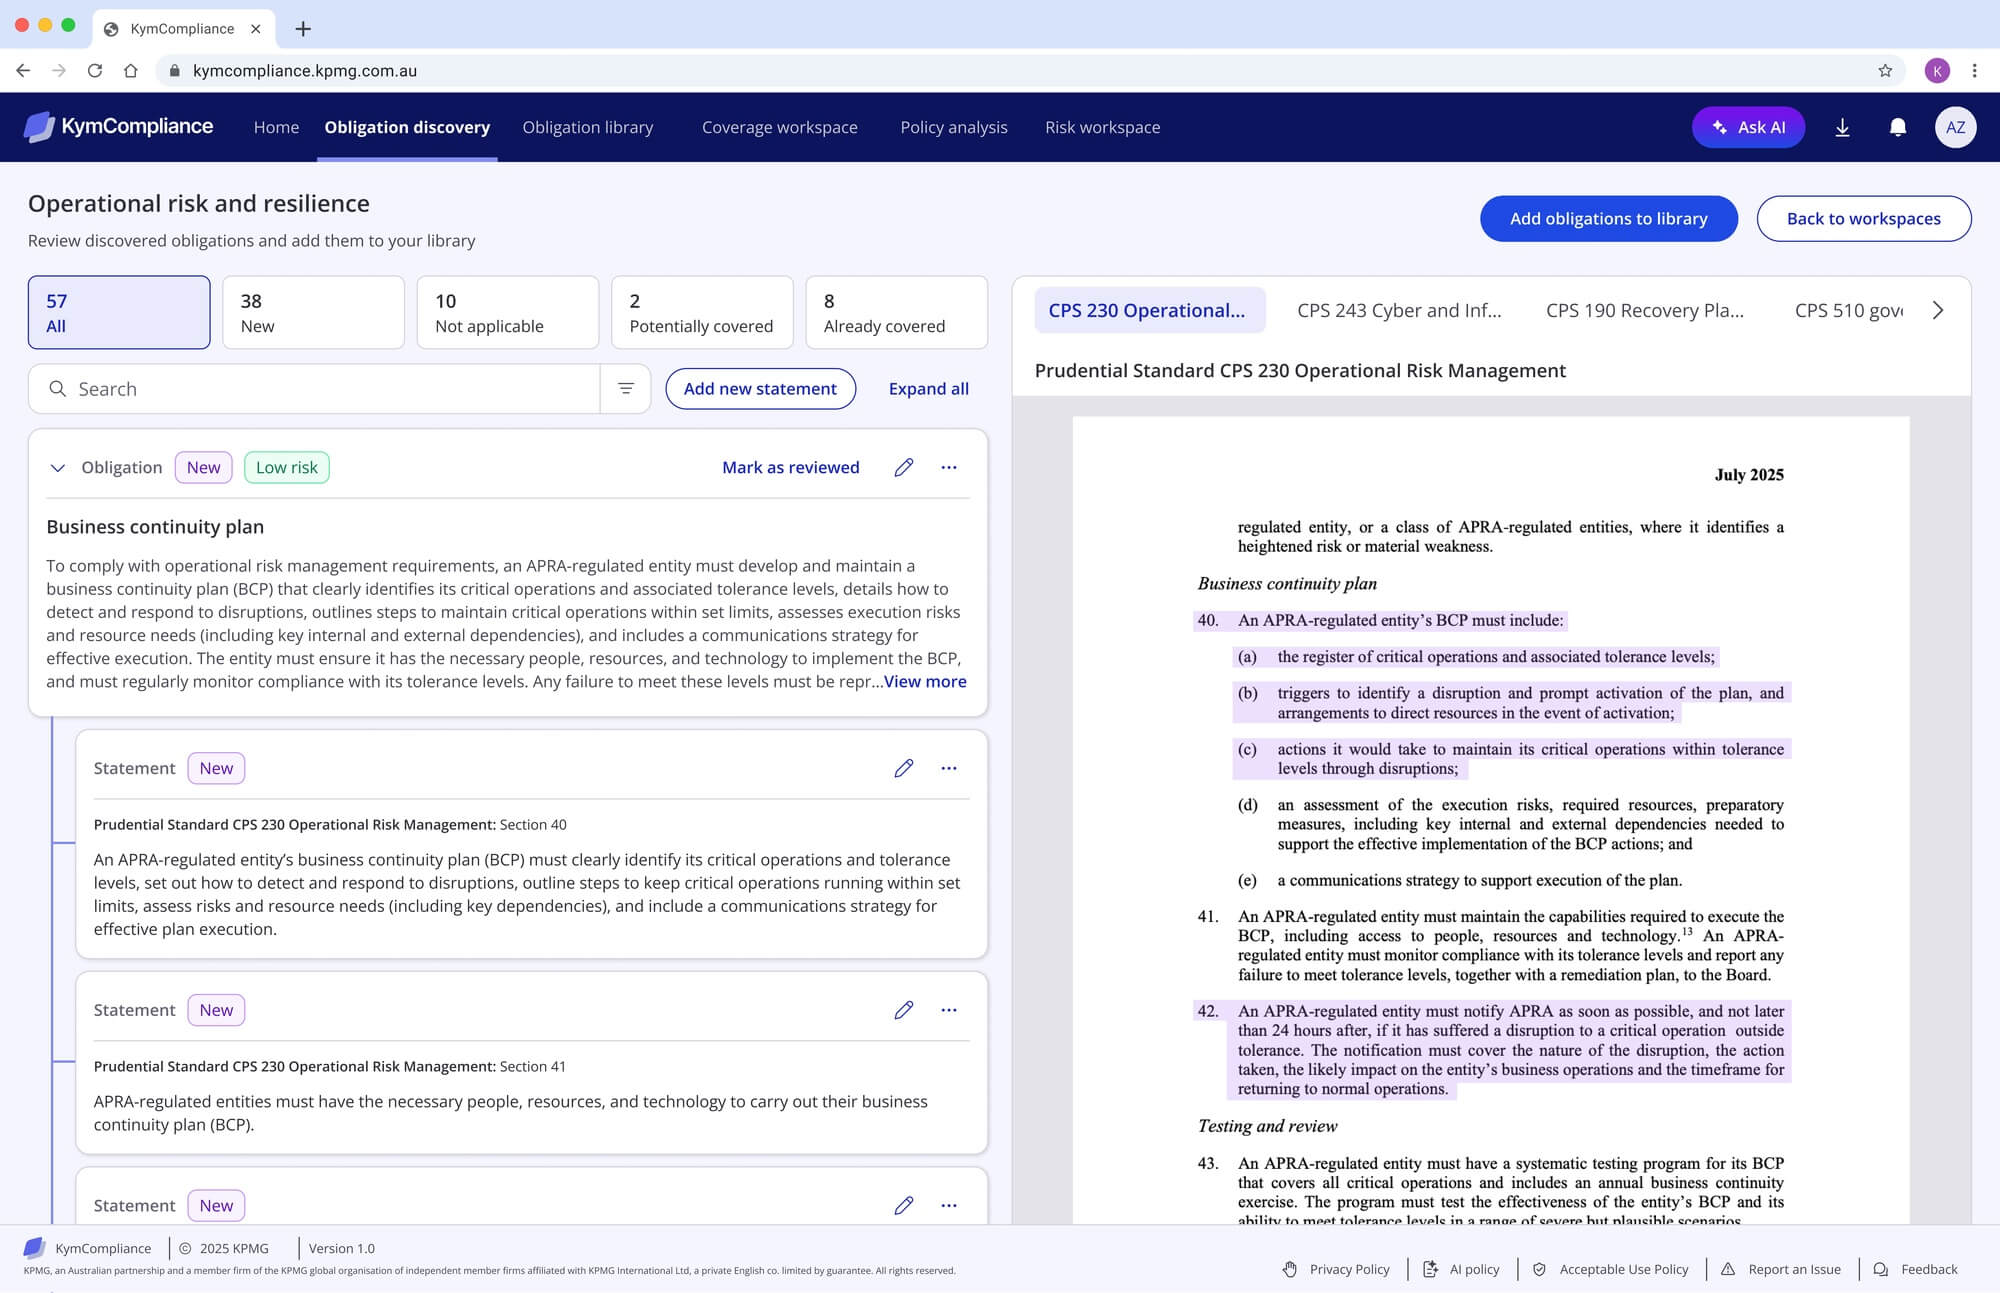Screen dimensions: 2000x1293
Task: Click View more on obligation description
Action: pyautogui.click(x=925, y=681)
